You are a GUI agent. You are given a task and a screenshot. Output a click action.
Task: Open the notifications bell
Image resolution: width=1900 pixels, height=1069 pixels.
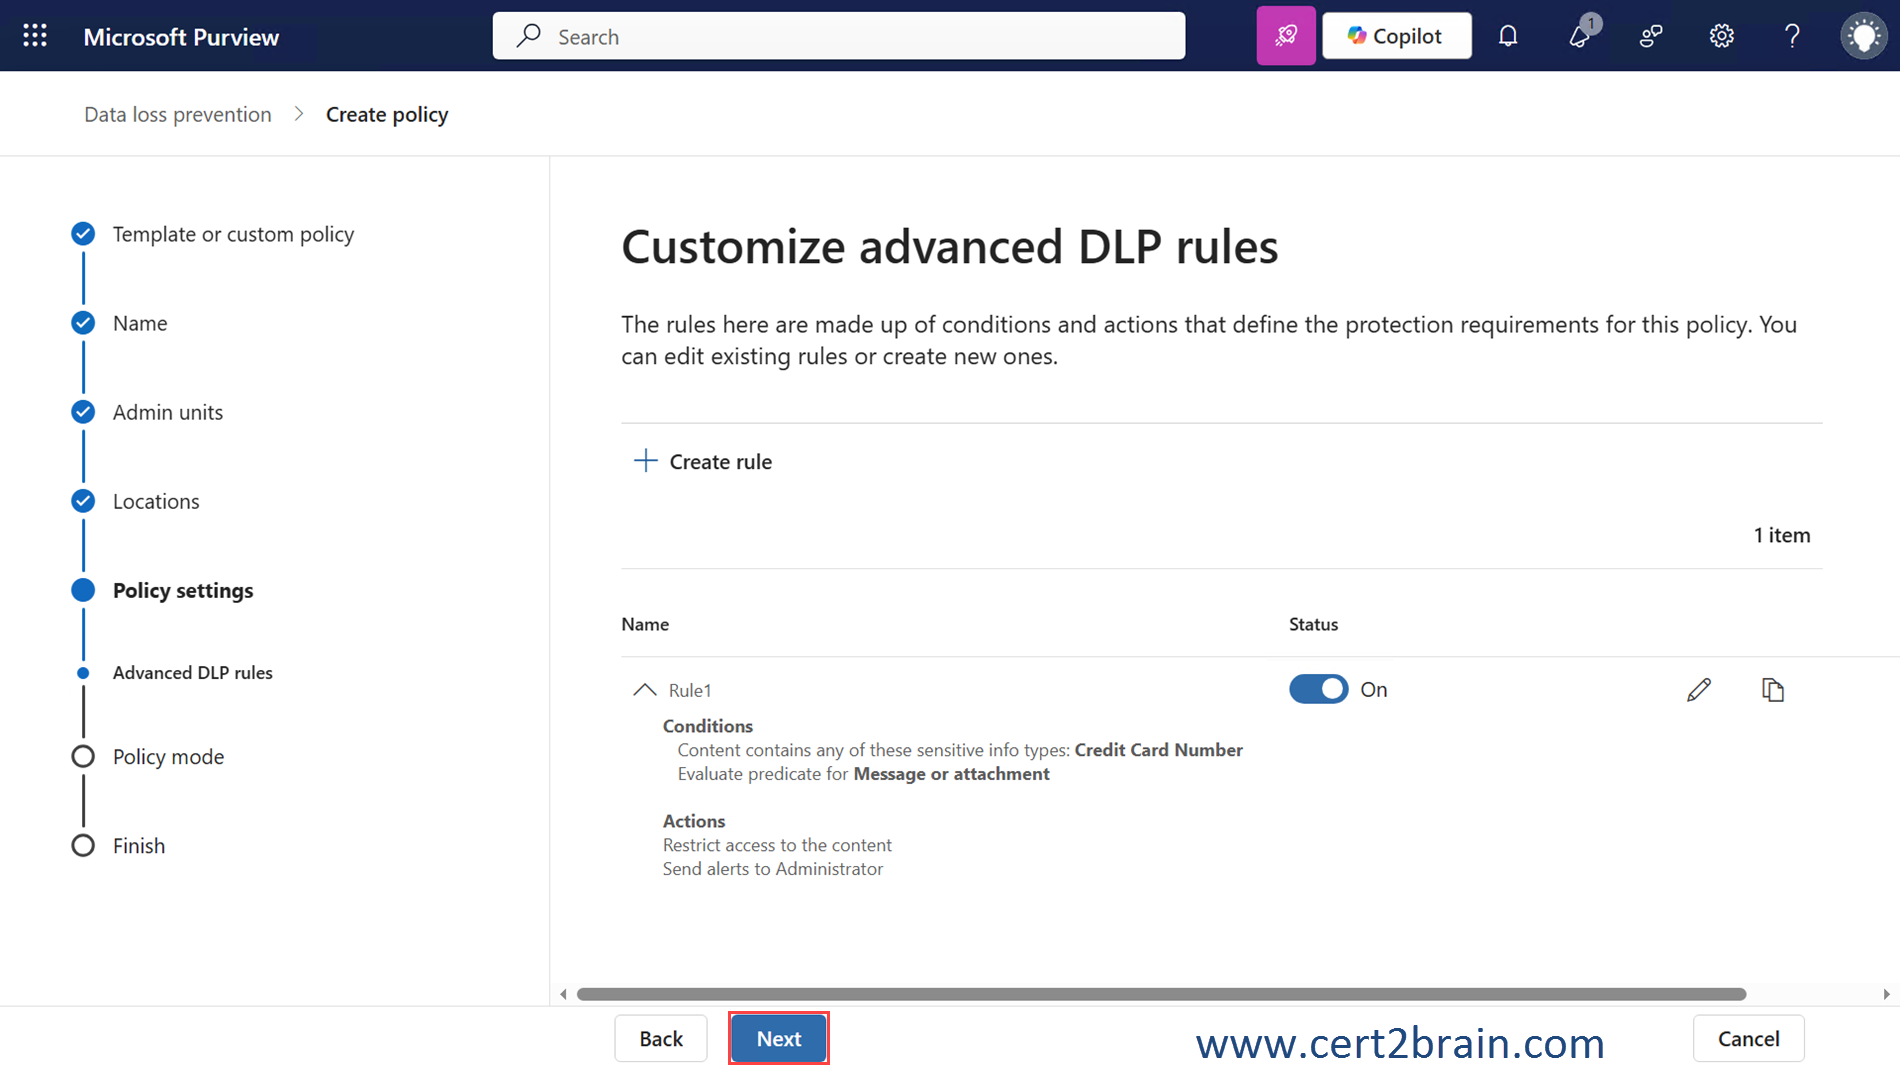point(1508,36)
